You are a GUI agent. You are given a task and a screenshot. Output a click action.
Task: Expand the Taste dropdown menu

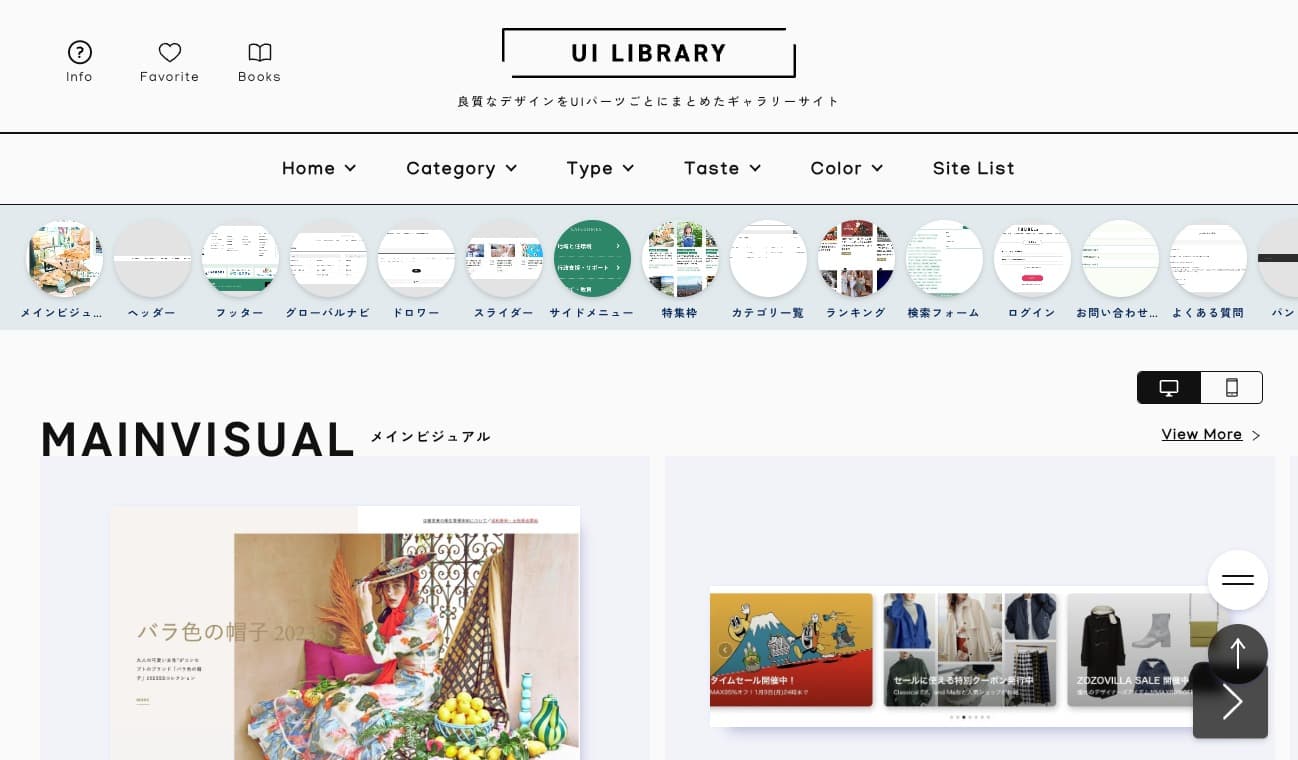coord(723,168)
